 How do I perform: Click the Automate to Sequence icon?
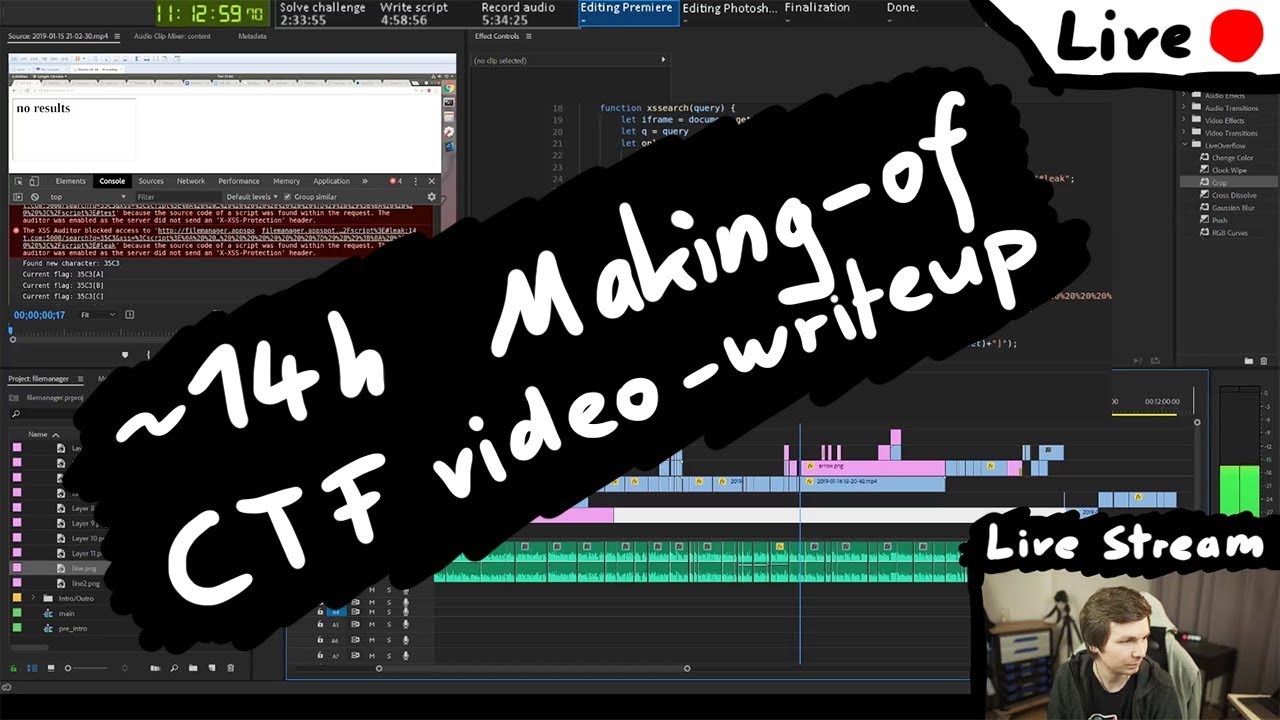pos(155,667)
